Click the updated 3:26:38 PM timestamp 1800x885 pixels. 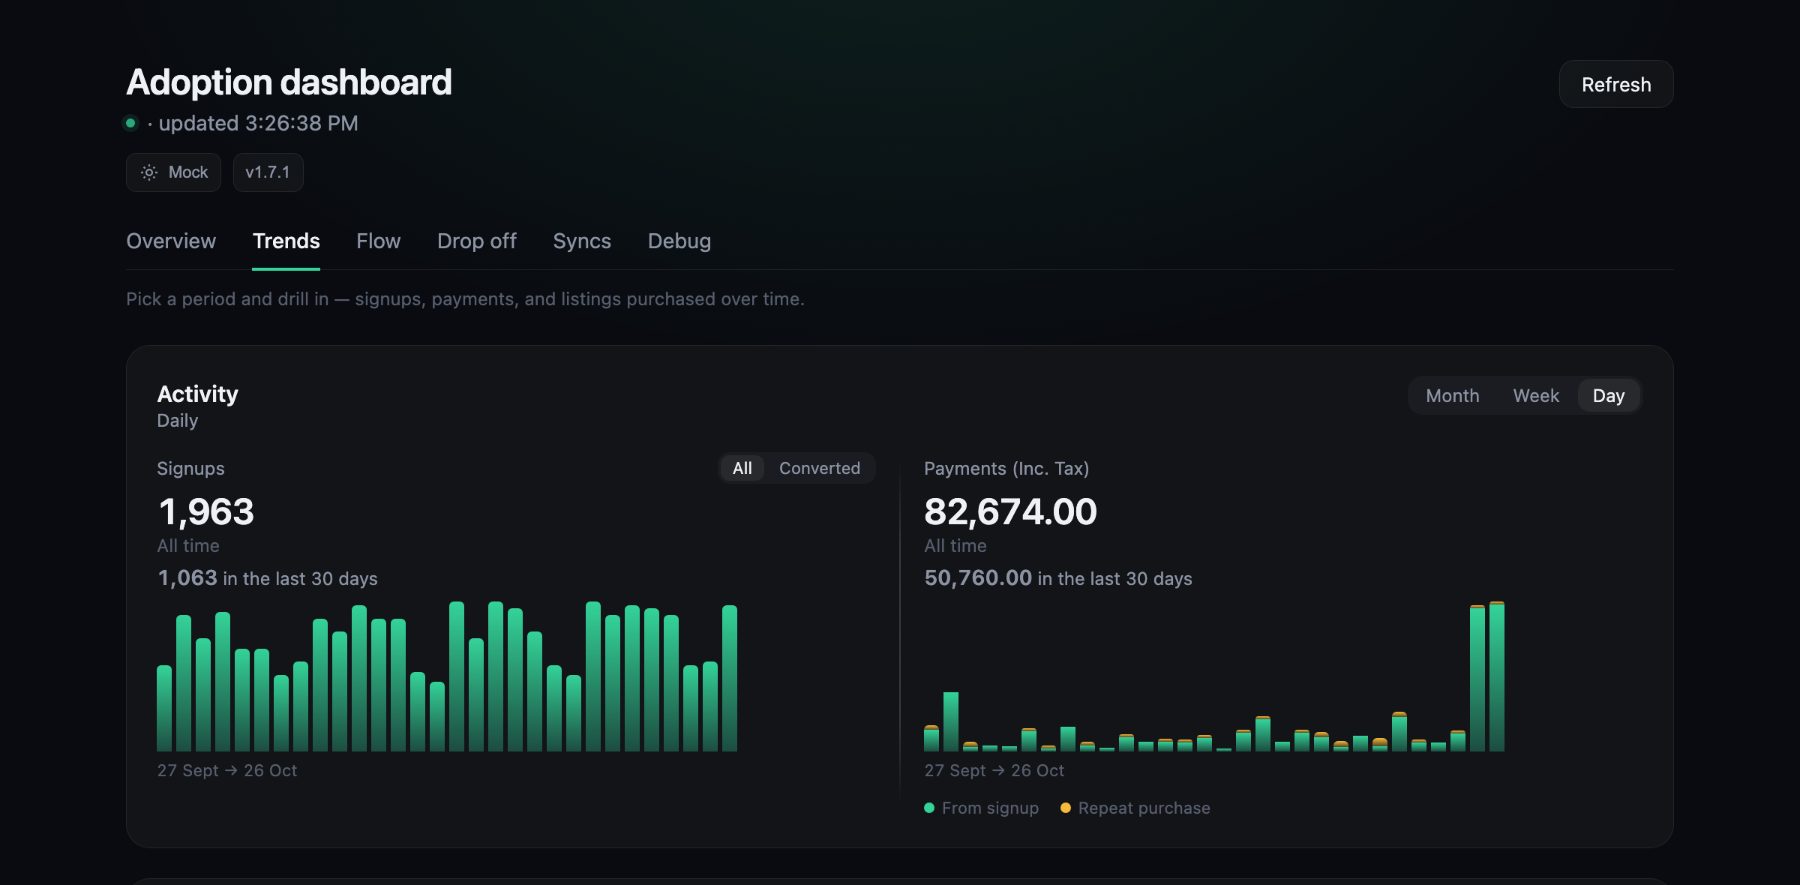[x=258, y=123]
